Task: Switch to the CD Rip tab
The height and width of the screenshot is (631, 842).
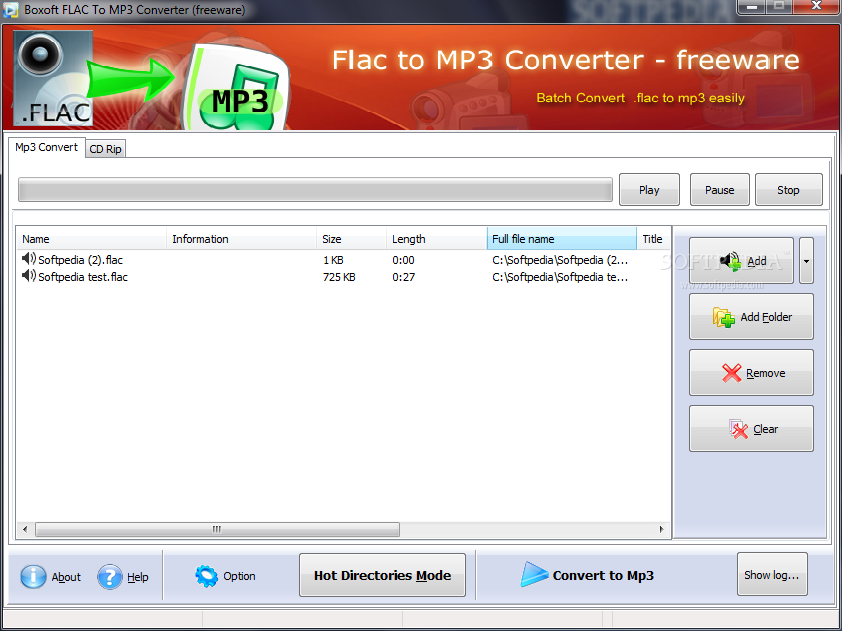Action: click(x=105, y=149)
